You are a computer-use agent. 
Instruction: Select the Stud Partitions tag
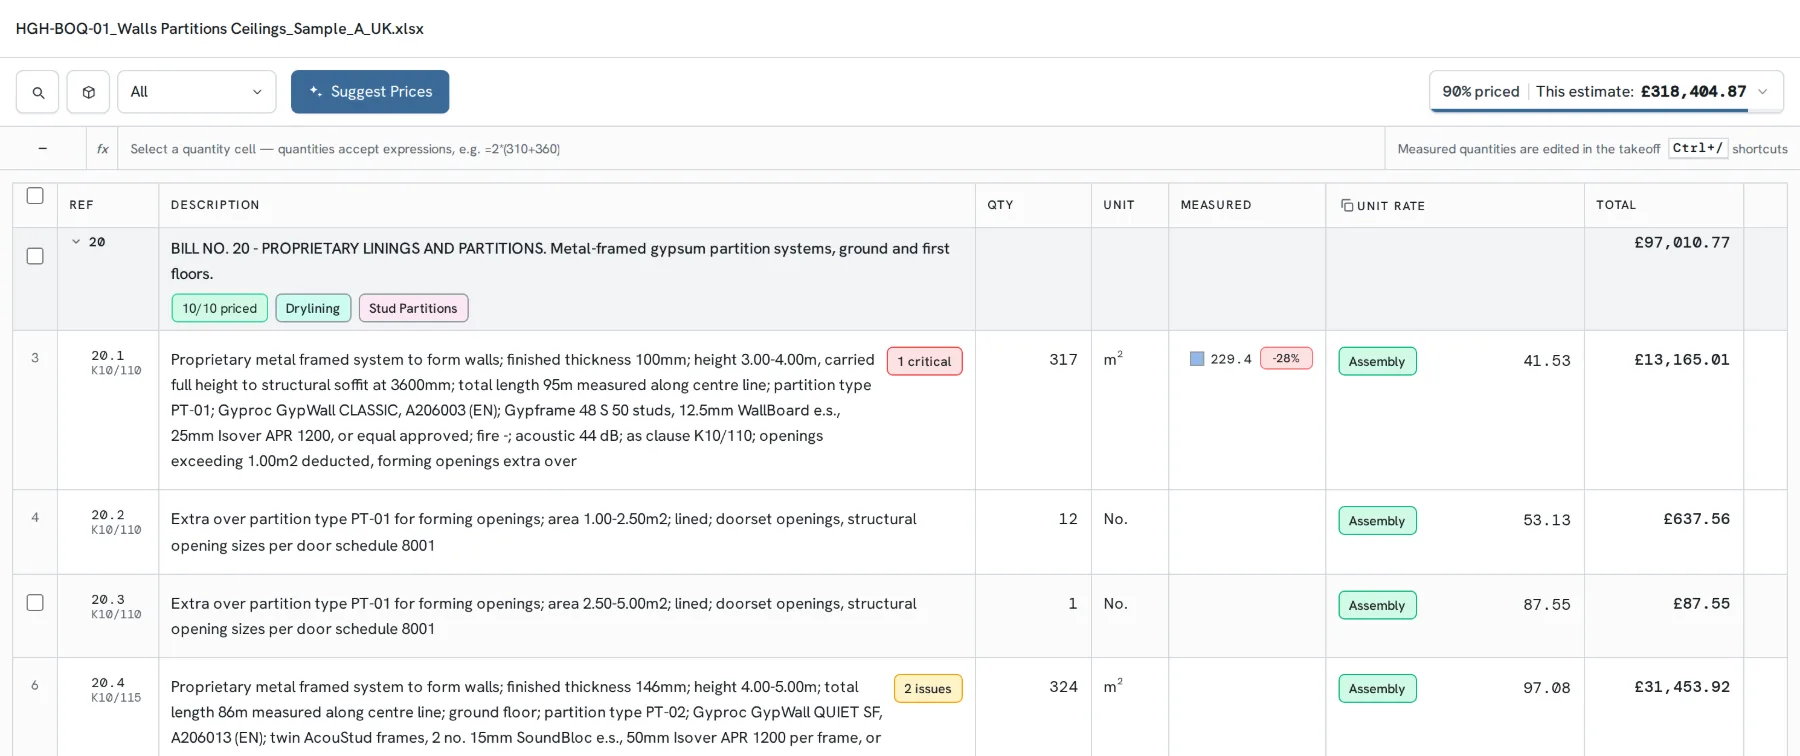tap(413, 308)
